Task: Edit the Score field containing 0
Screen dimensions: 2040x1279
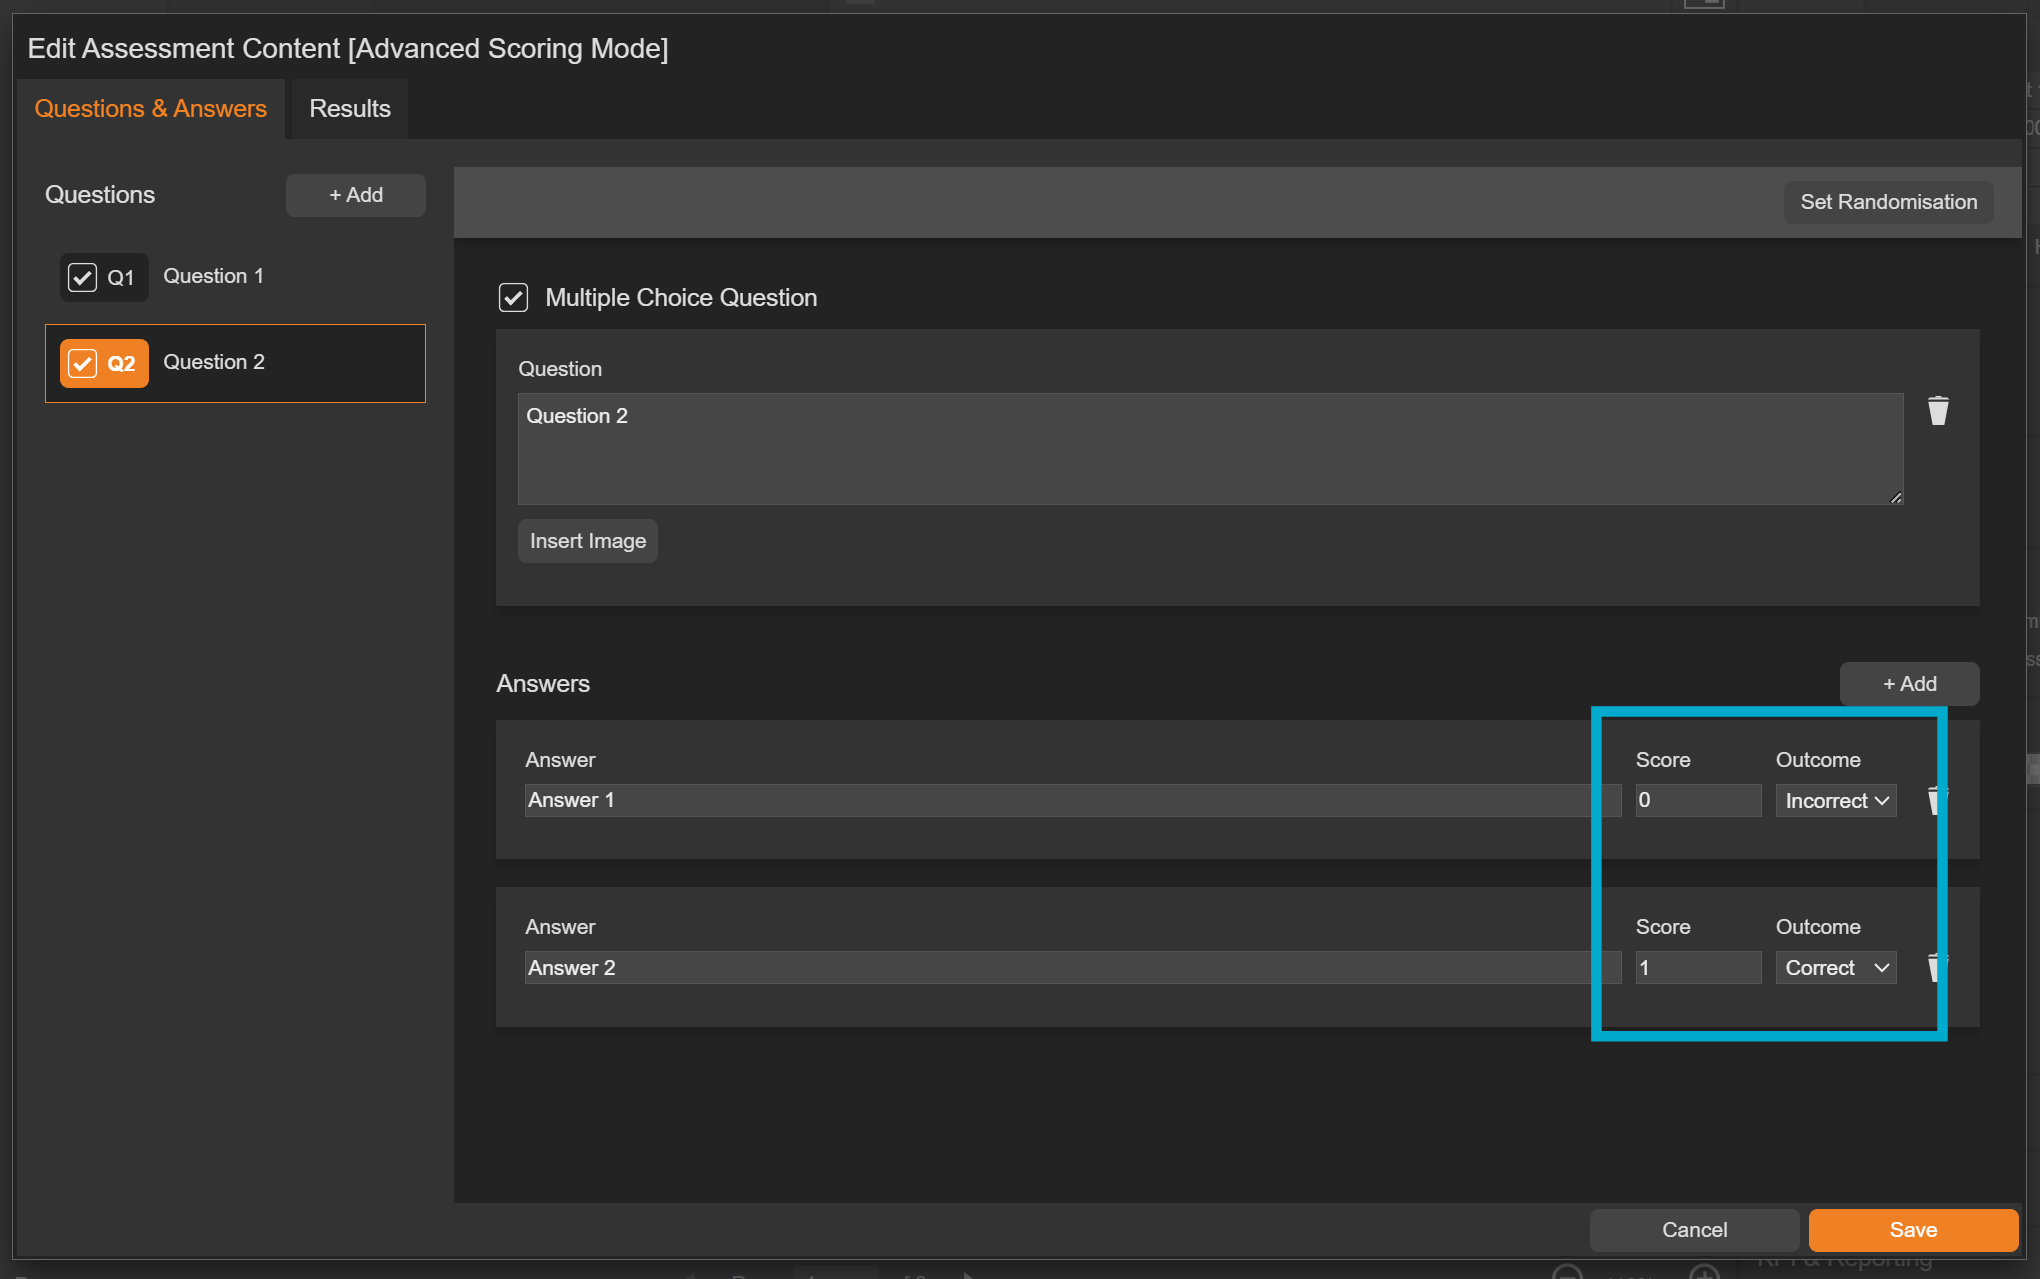Action: (x=1697, y=800)
